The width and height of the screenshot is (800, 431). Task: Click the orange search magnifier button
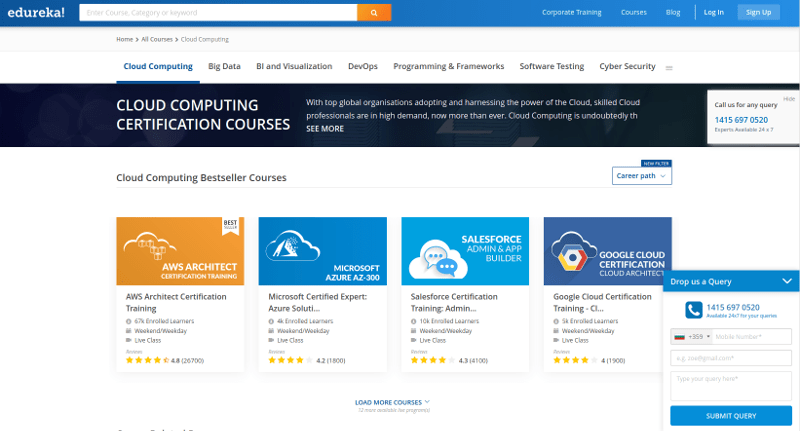(x=374, y=13)
